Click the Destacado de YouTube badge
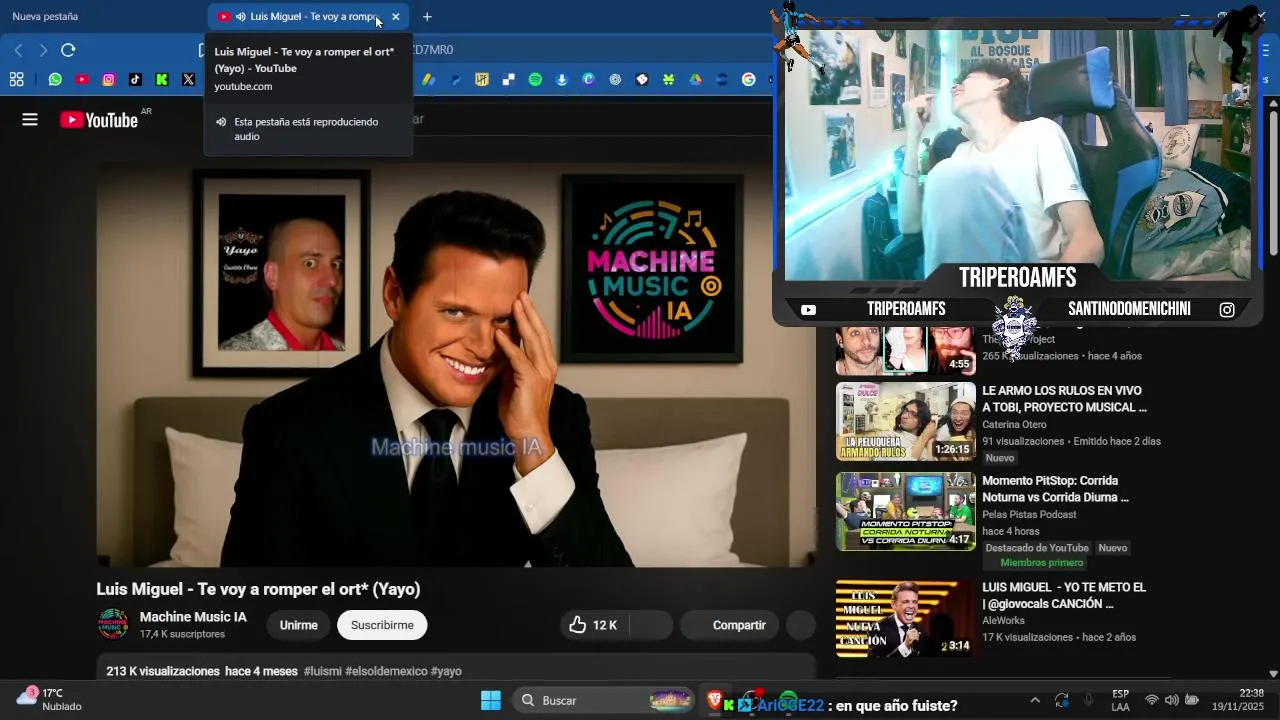1280x720 pixels. (x=1037, y=548)
